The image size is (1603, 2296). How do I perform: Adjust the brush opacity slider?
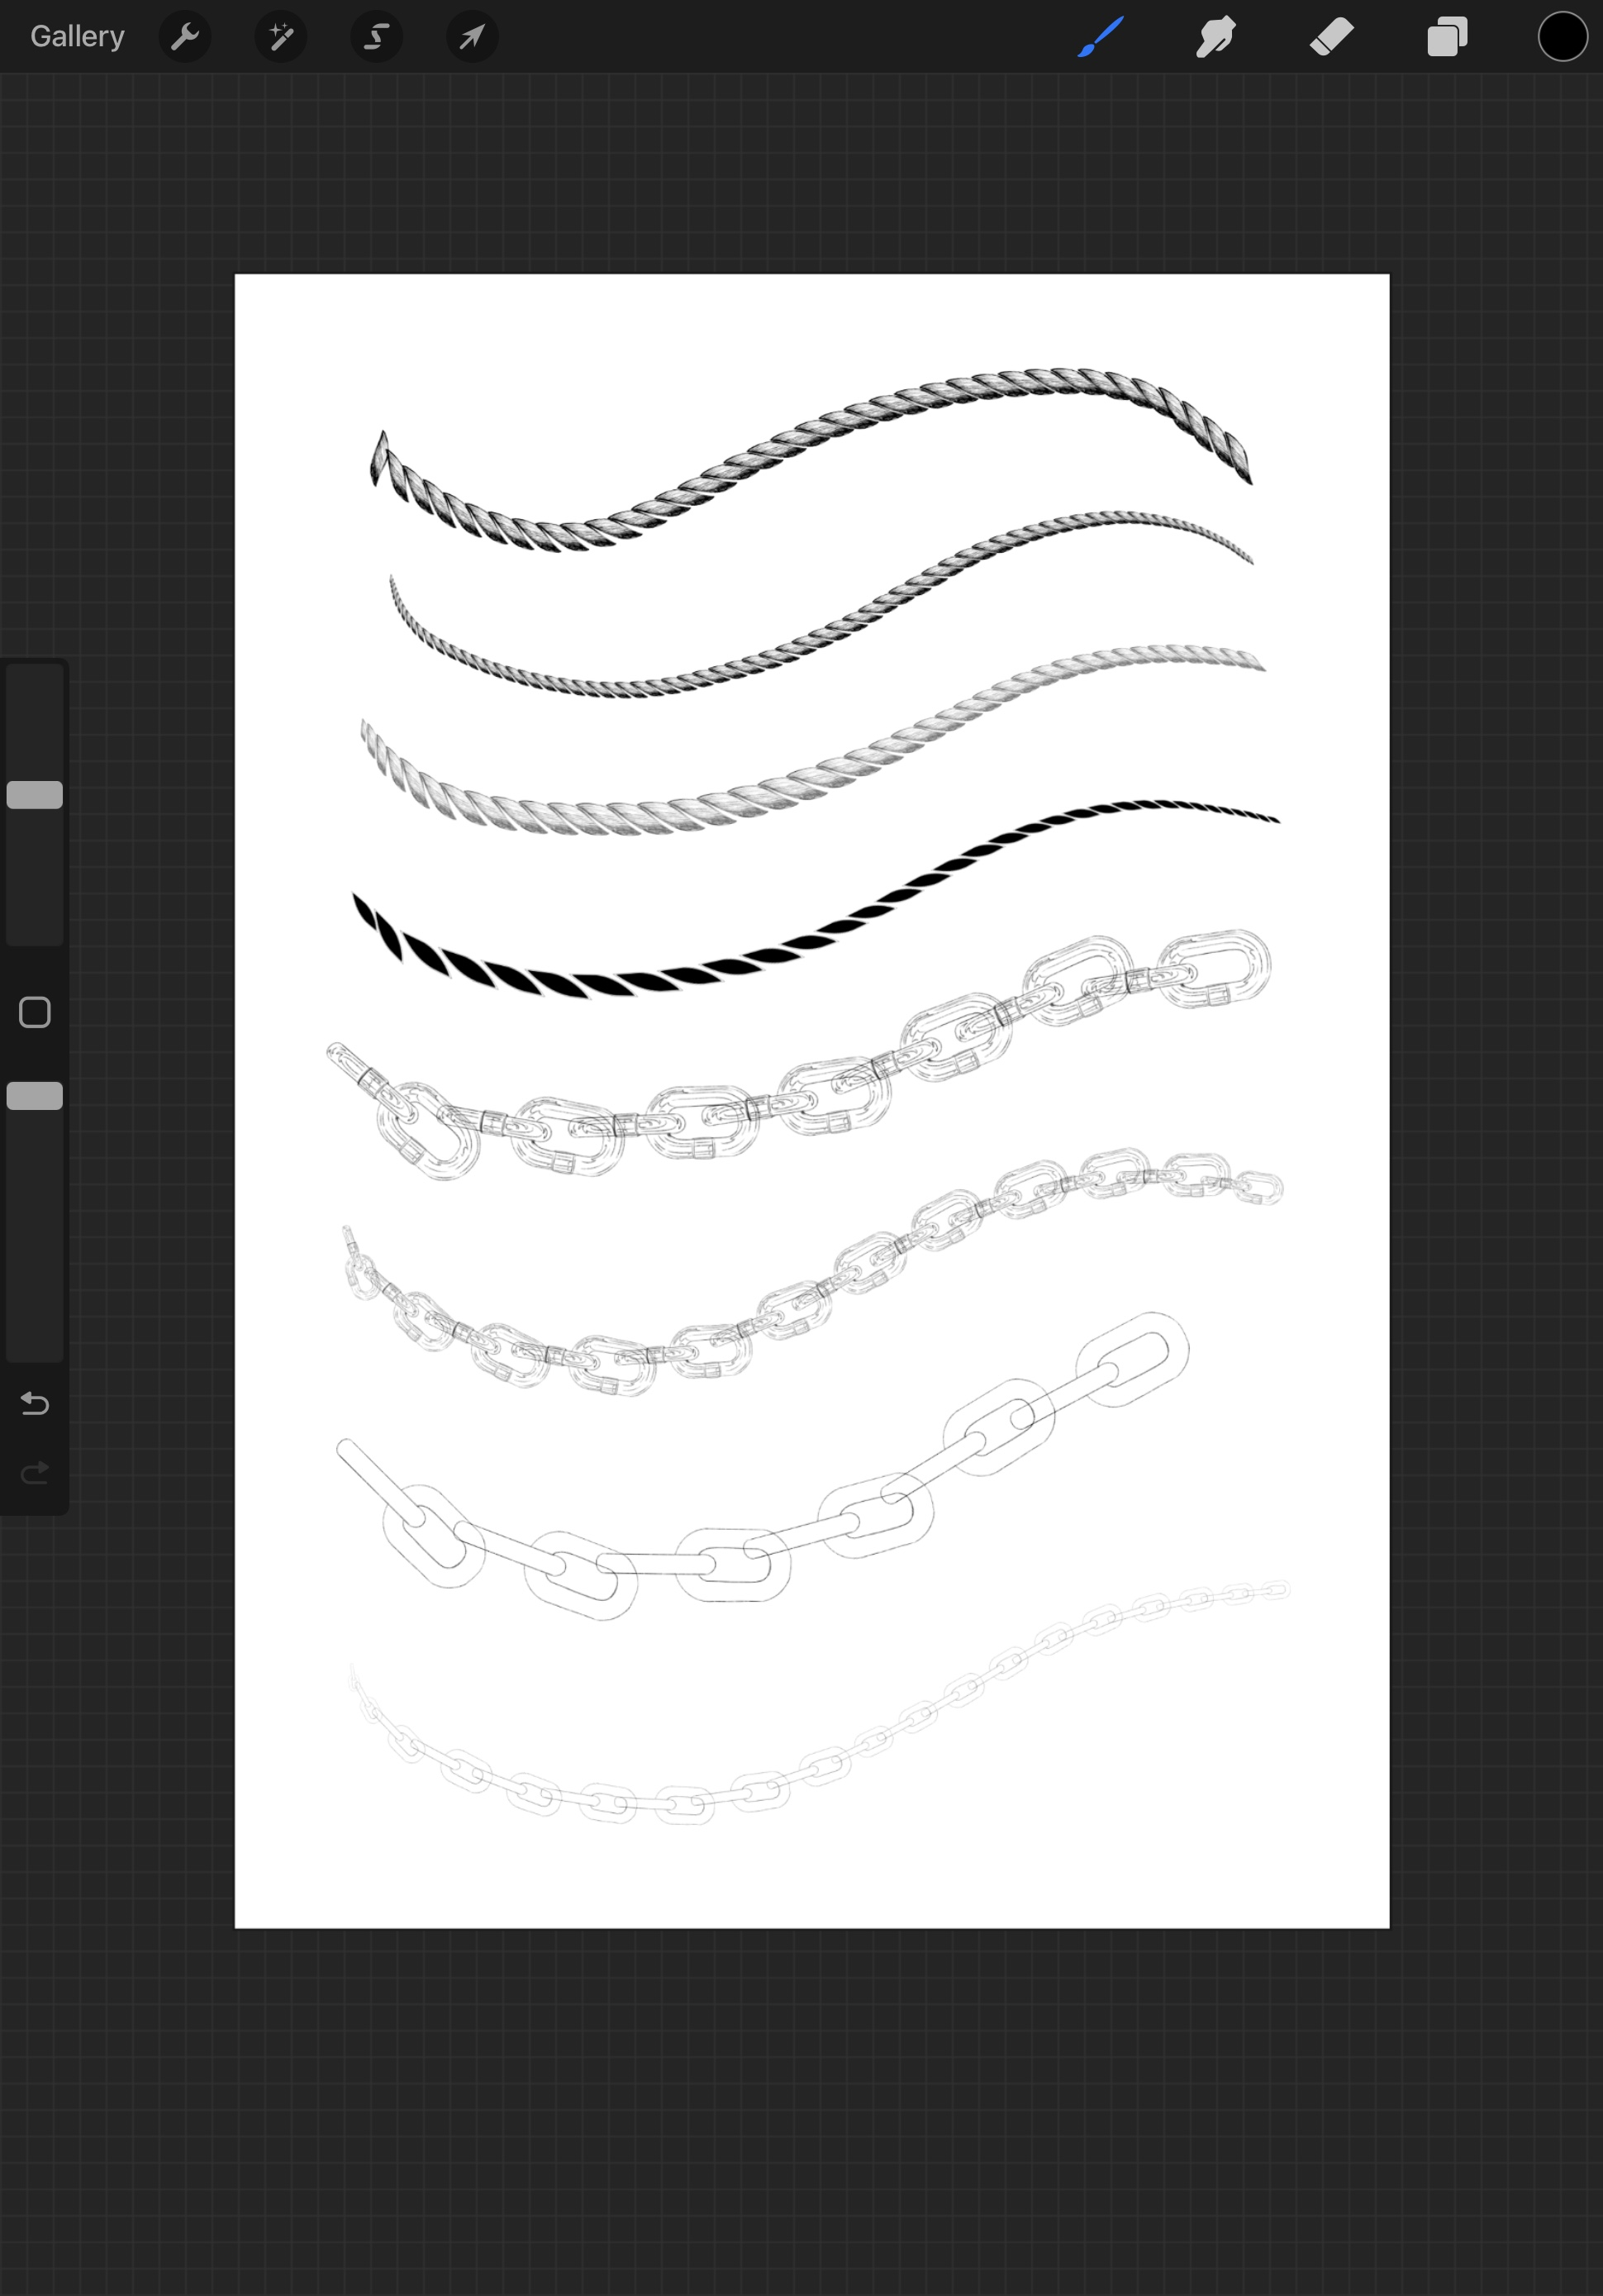pos(34,1096)
